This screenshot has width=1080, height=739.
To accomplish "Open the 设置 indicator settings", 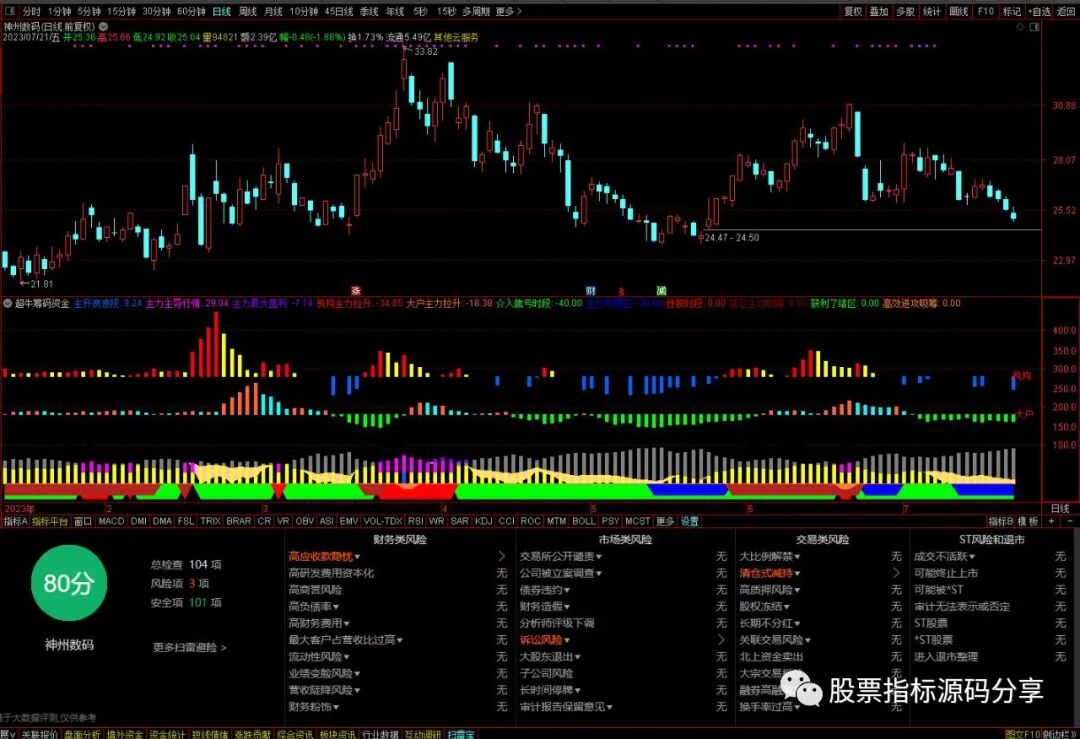I will [689, 521].
